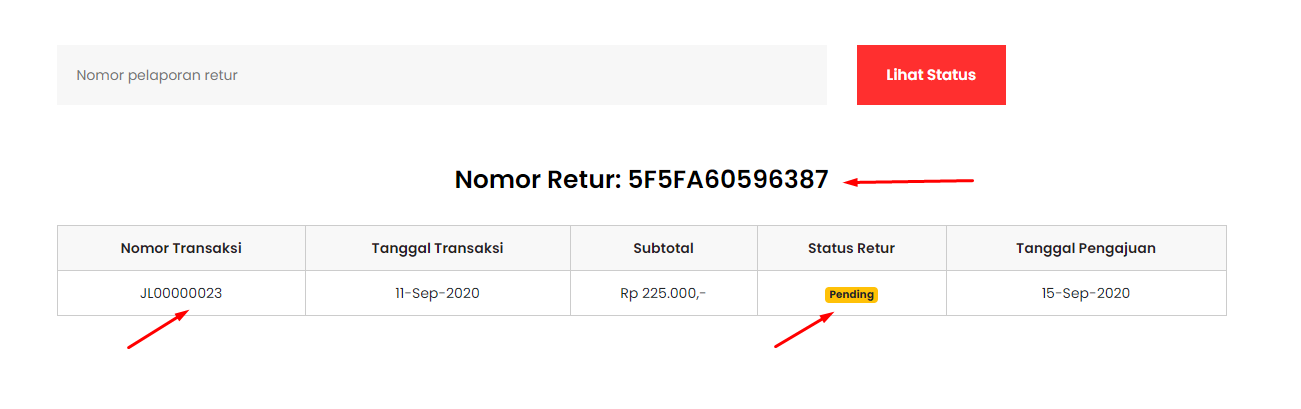Viewport: 1301px width, 409px height.
Task: Click the arrow pointing at JL00000023
Action: 157,330
